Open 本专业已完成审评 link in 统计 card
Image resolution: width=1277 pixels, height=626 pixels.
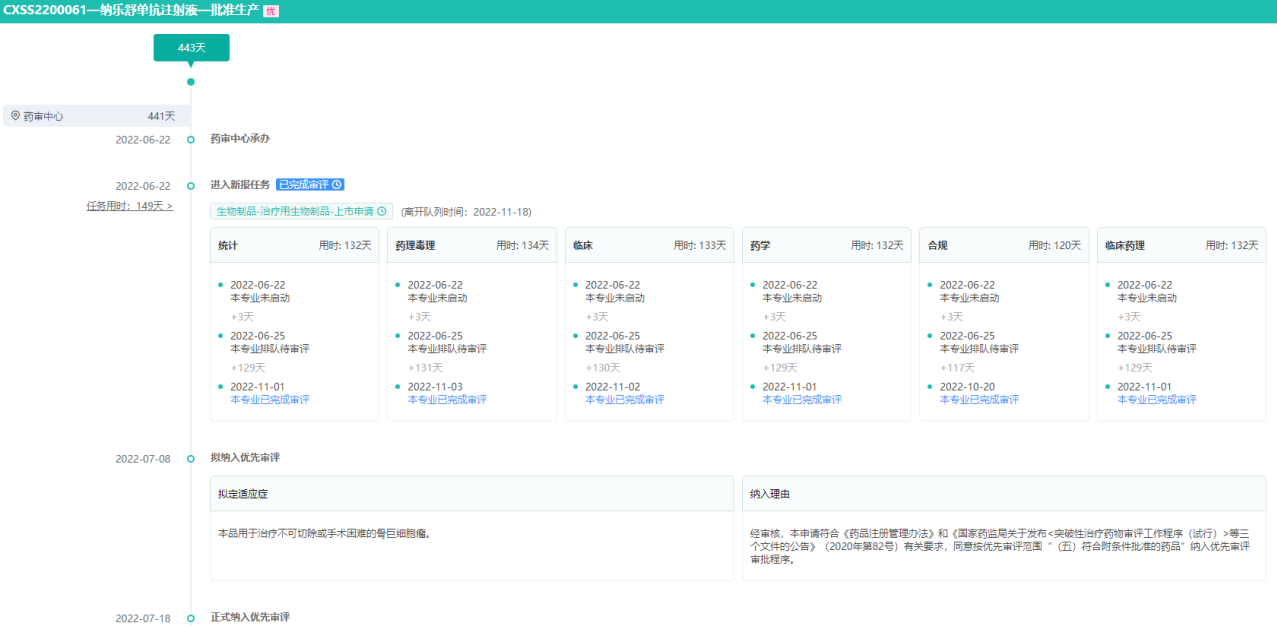pos(270,400)
